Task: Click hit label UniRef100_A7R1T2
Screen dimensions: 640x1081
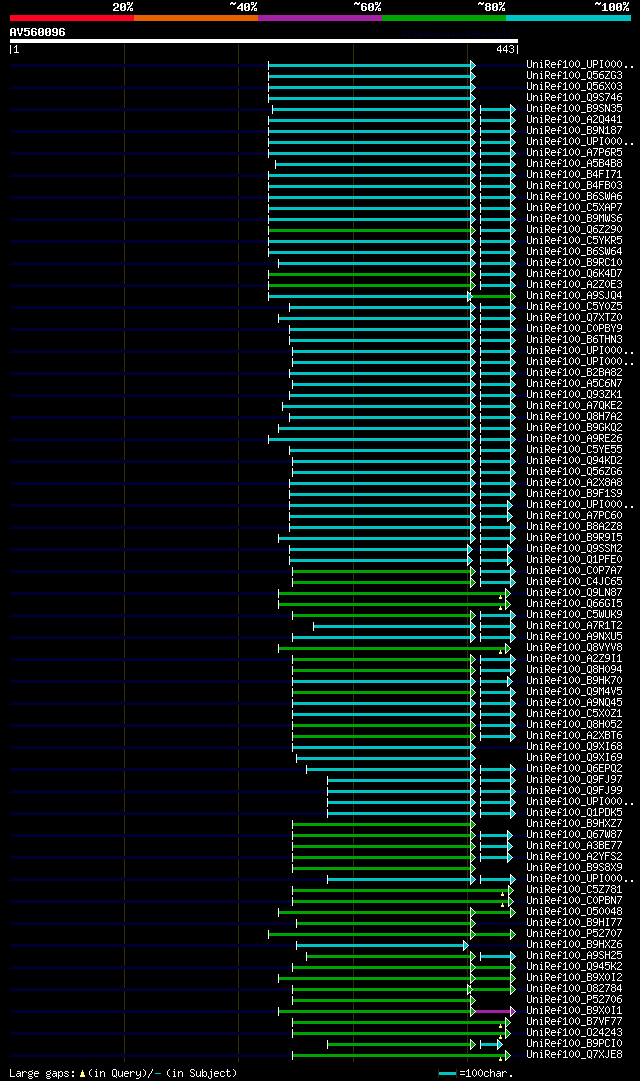Action: tap(574, 627)
